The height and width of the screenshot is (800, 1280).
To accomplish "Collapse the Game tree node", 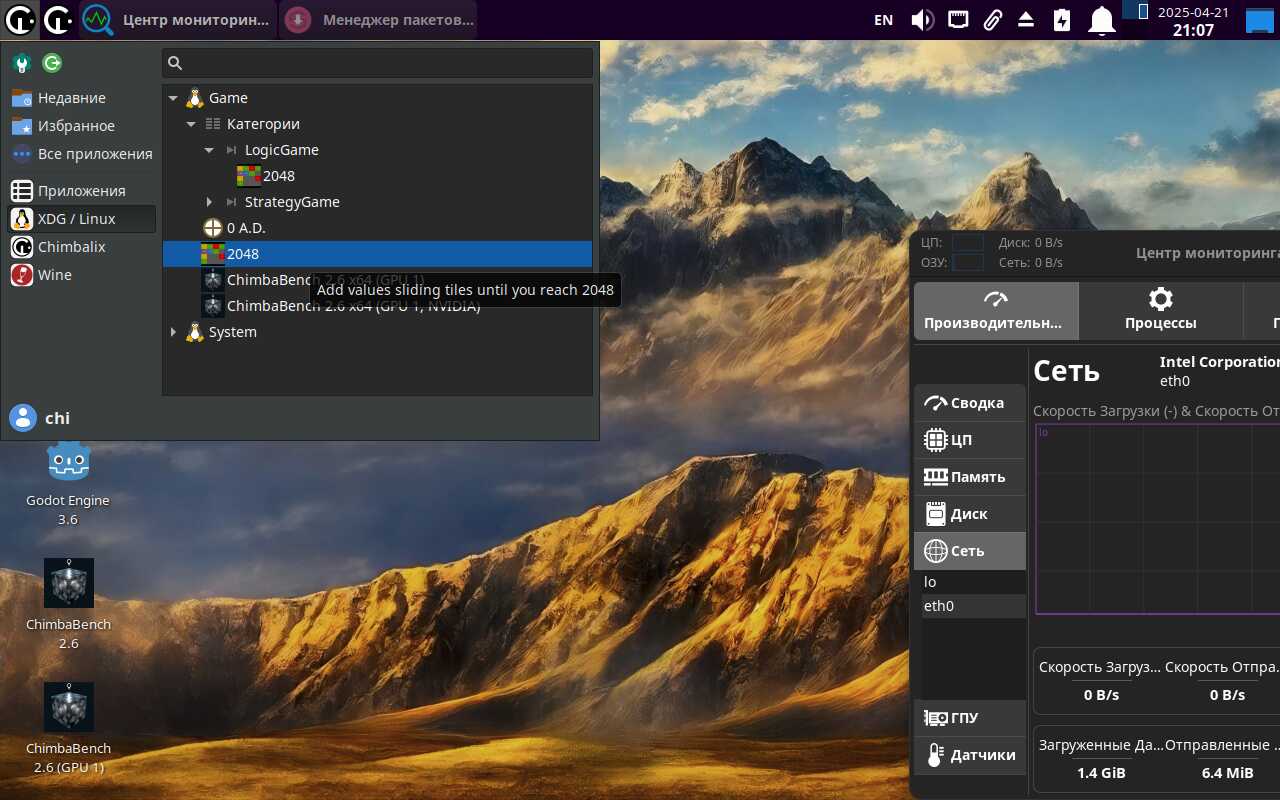I will (173, 98).
